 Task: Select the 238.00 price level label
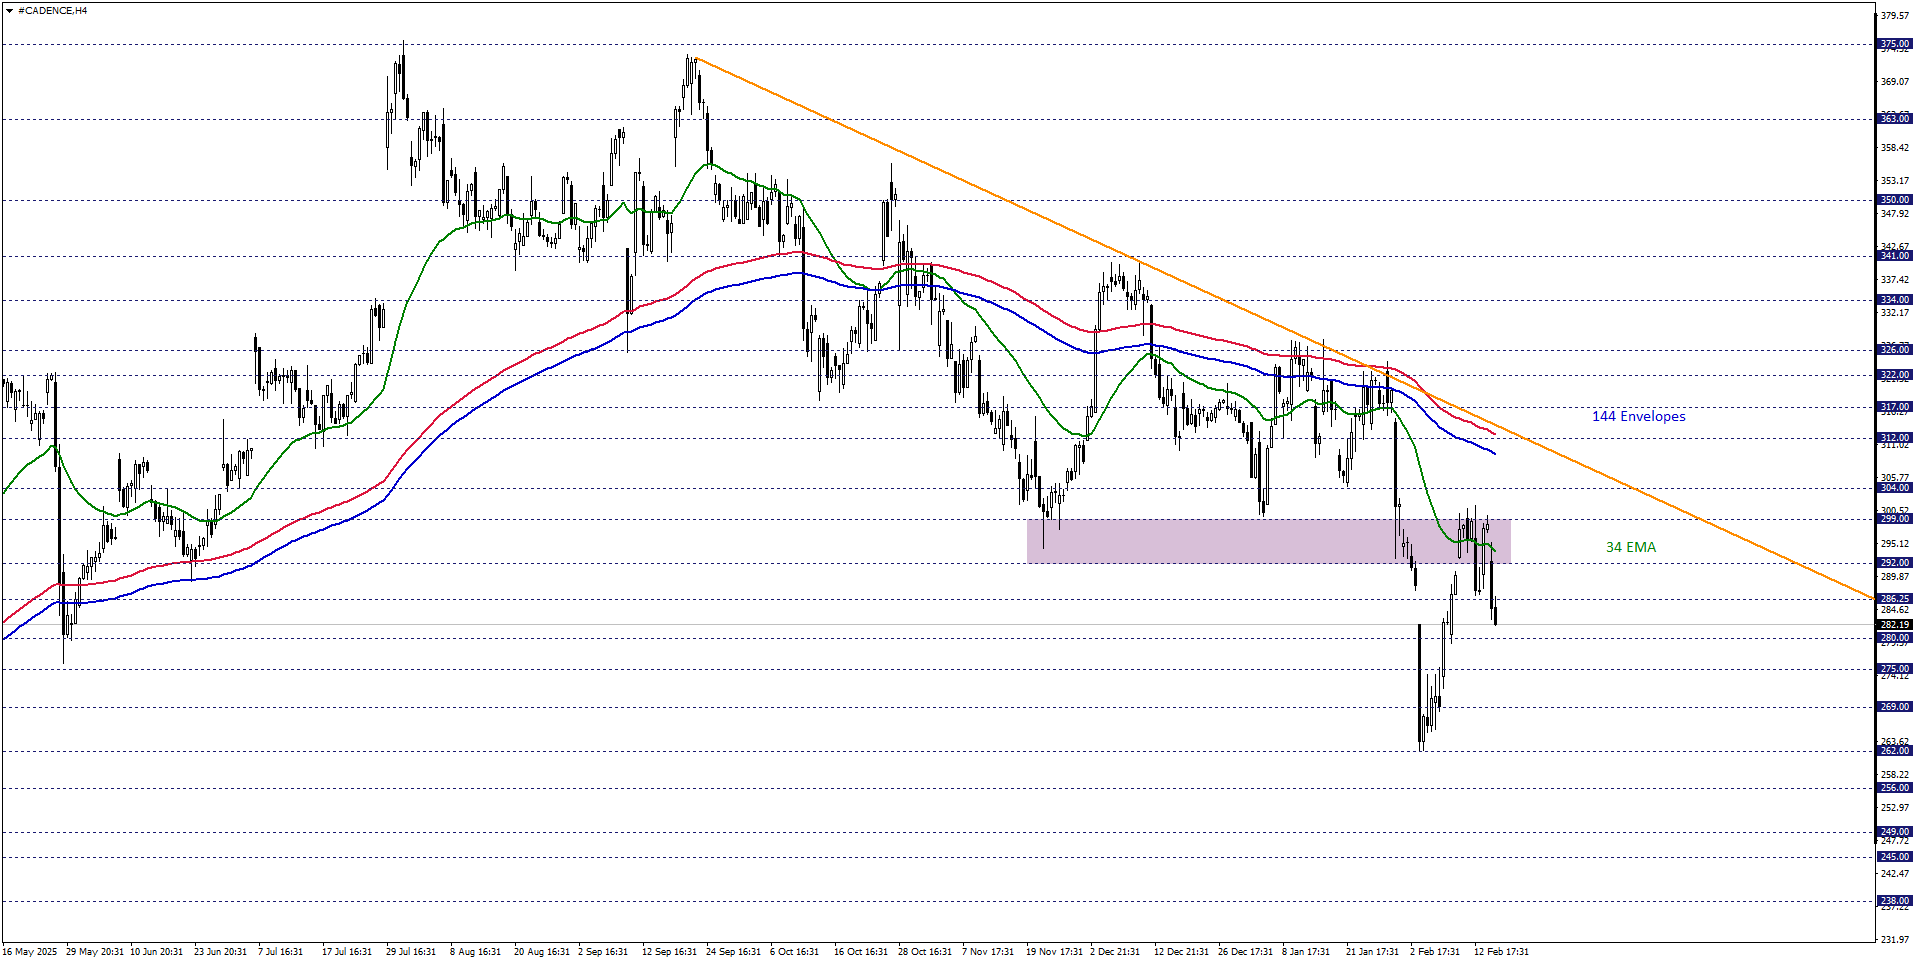(1894, 901)
